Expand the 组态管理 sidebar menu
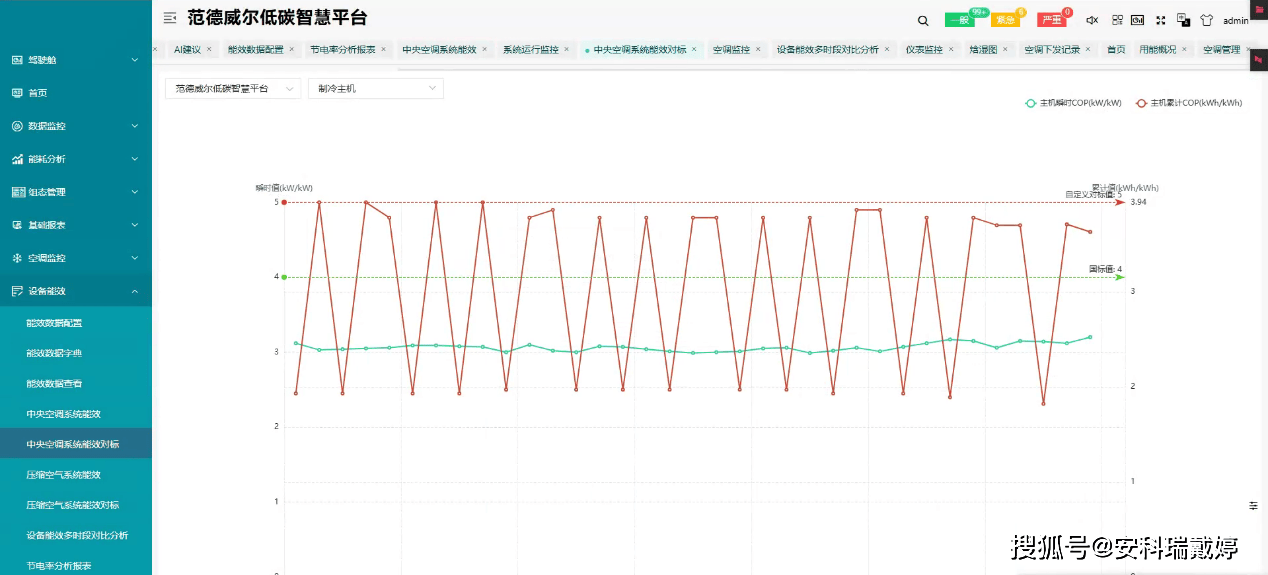The image size is (1268, 575). coord(76,192)
